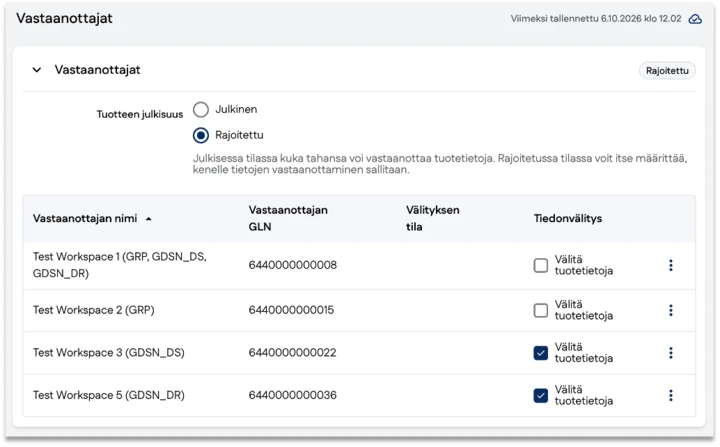Click the GLN value 6440000000036
Screen dimensions: 720x447
coord(292,395)
